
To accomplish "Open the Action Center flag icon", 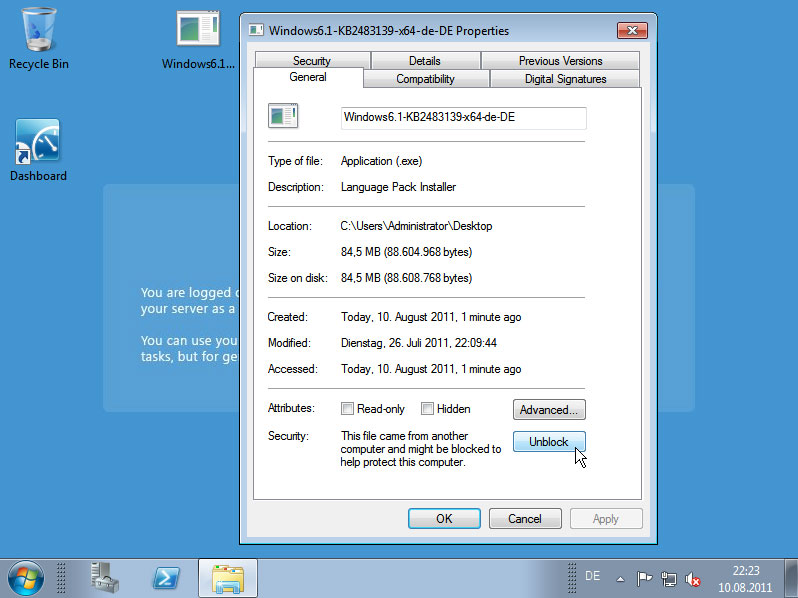I will tap(645, 578).
